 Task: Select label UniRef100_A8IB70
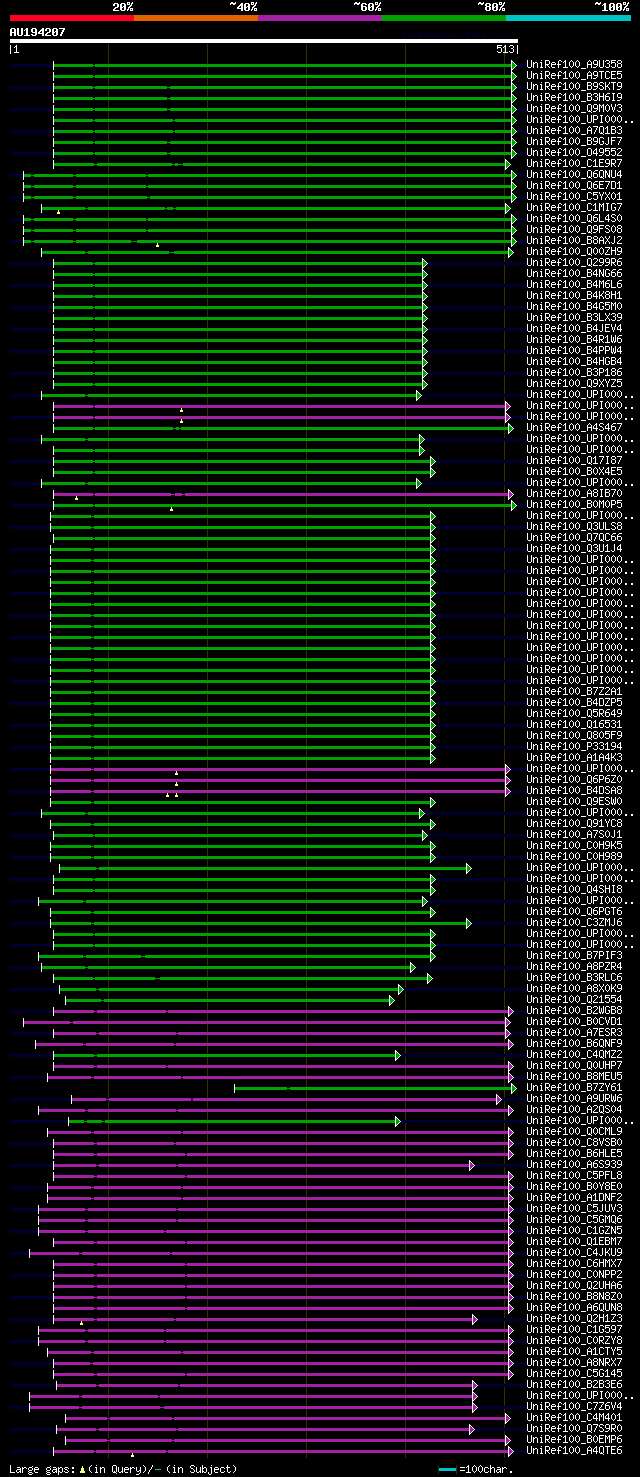[574, 493]
